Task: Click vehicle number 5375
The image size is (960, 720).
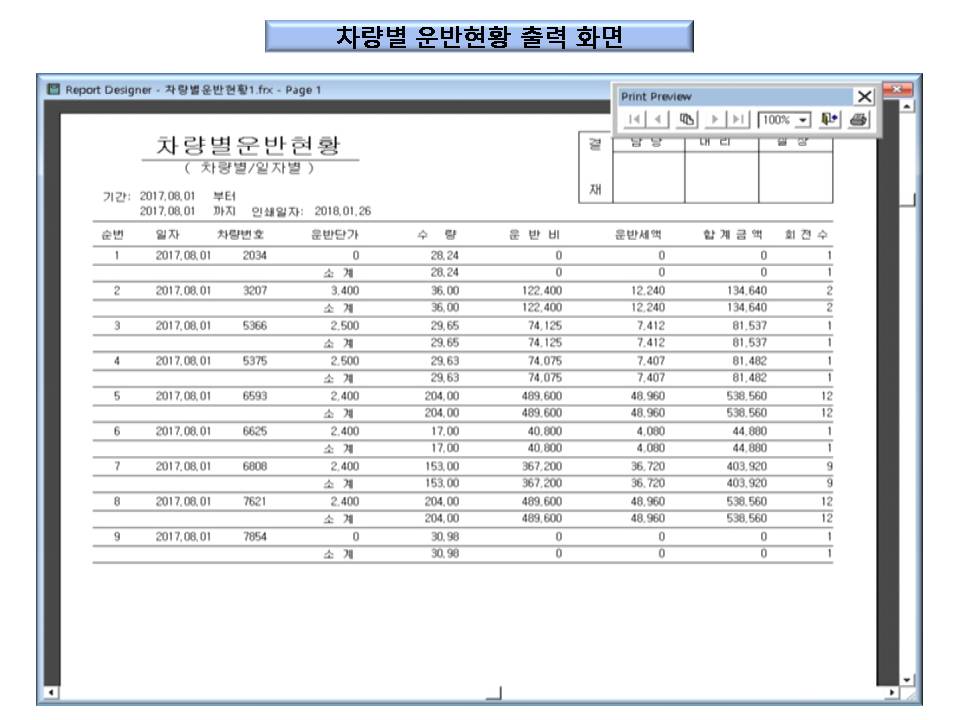Action: [255, 361]
